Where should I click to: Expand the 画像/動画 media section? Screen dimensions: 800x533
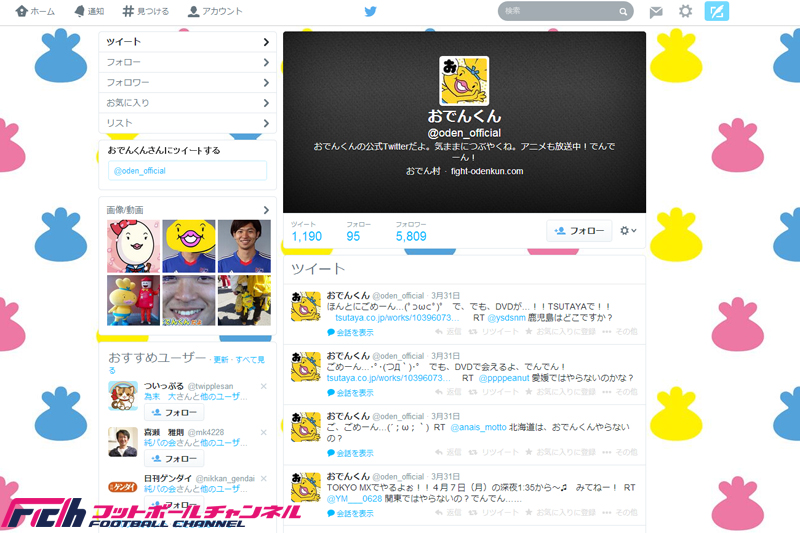266,209
